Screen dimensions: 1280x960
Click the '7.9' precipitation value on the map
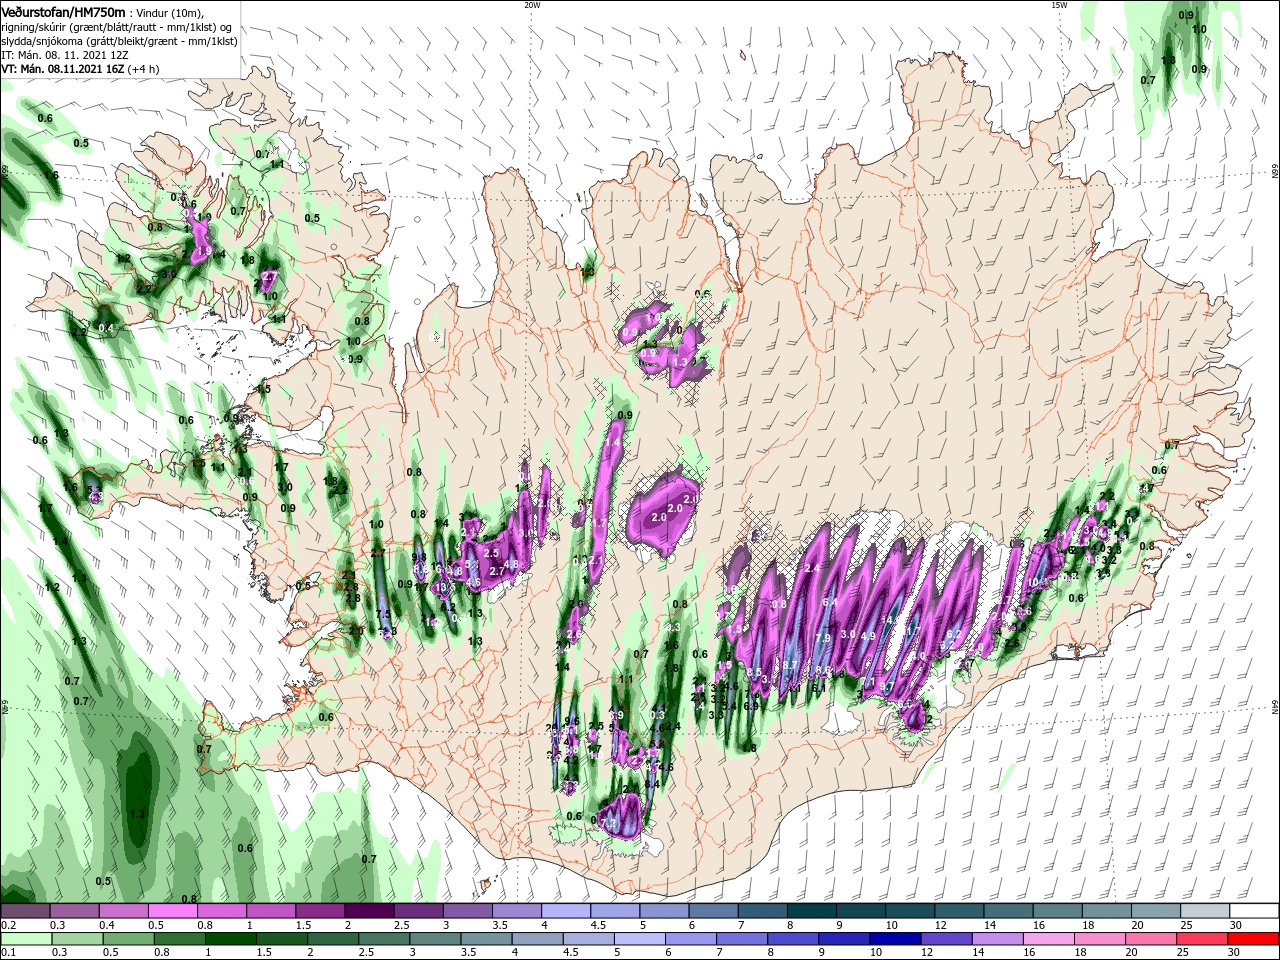(x=823, y=638)
